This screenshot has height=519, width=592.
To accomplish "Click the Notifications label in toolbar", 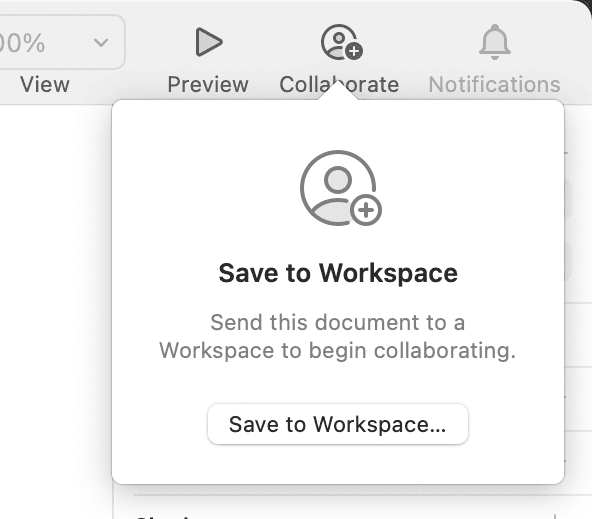I will (494, 84).
